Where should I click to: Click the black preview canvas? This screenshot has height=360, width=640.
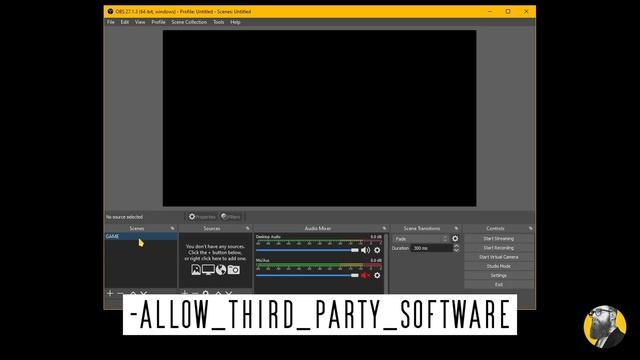pyautogui.click(x=320, y=118)
